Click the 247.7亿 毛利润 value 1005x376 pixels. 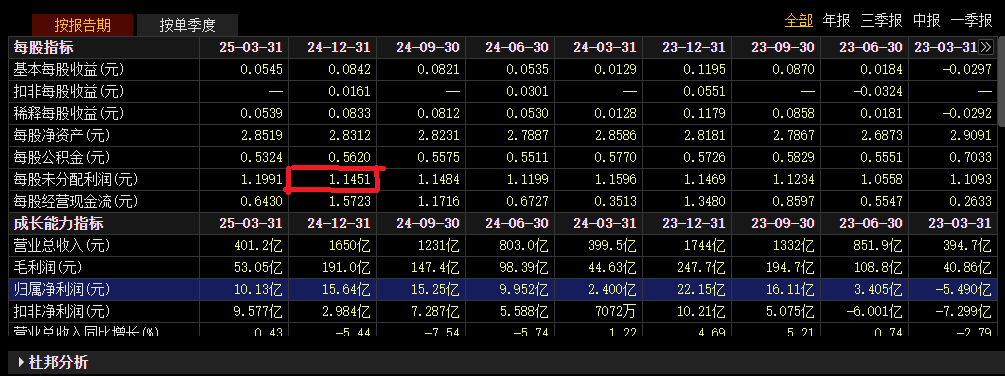pyautogui.click(x=700, y=267)
